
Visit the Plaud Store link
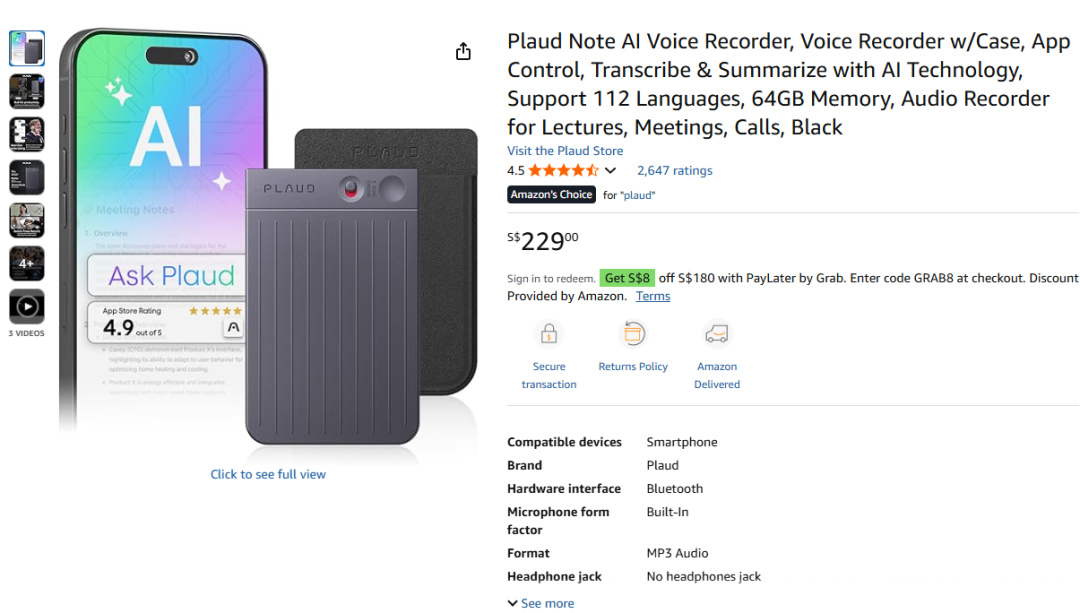click(x=565, y=151)
